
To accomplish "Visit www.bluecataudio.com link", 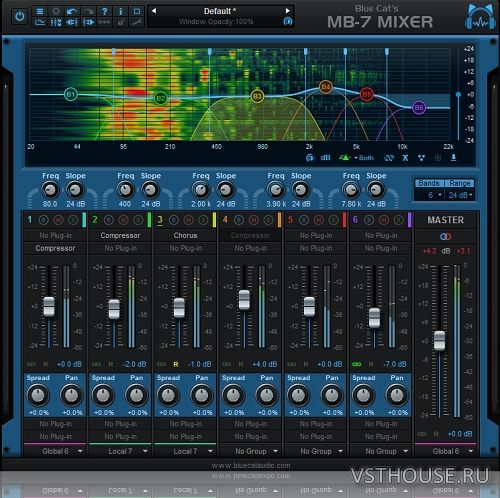I will click(251, 465).
